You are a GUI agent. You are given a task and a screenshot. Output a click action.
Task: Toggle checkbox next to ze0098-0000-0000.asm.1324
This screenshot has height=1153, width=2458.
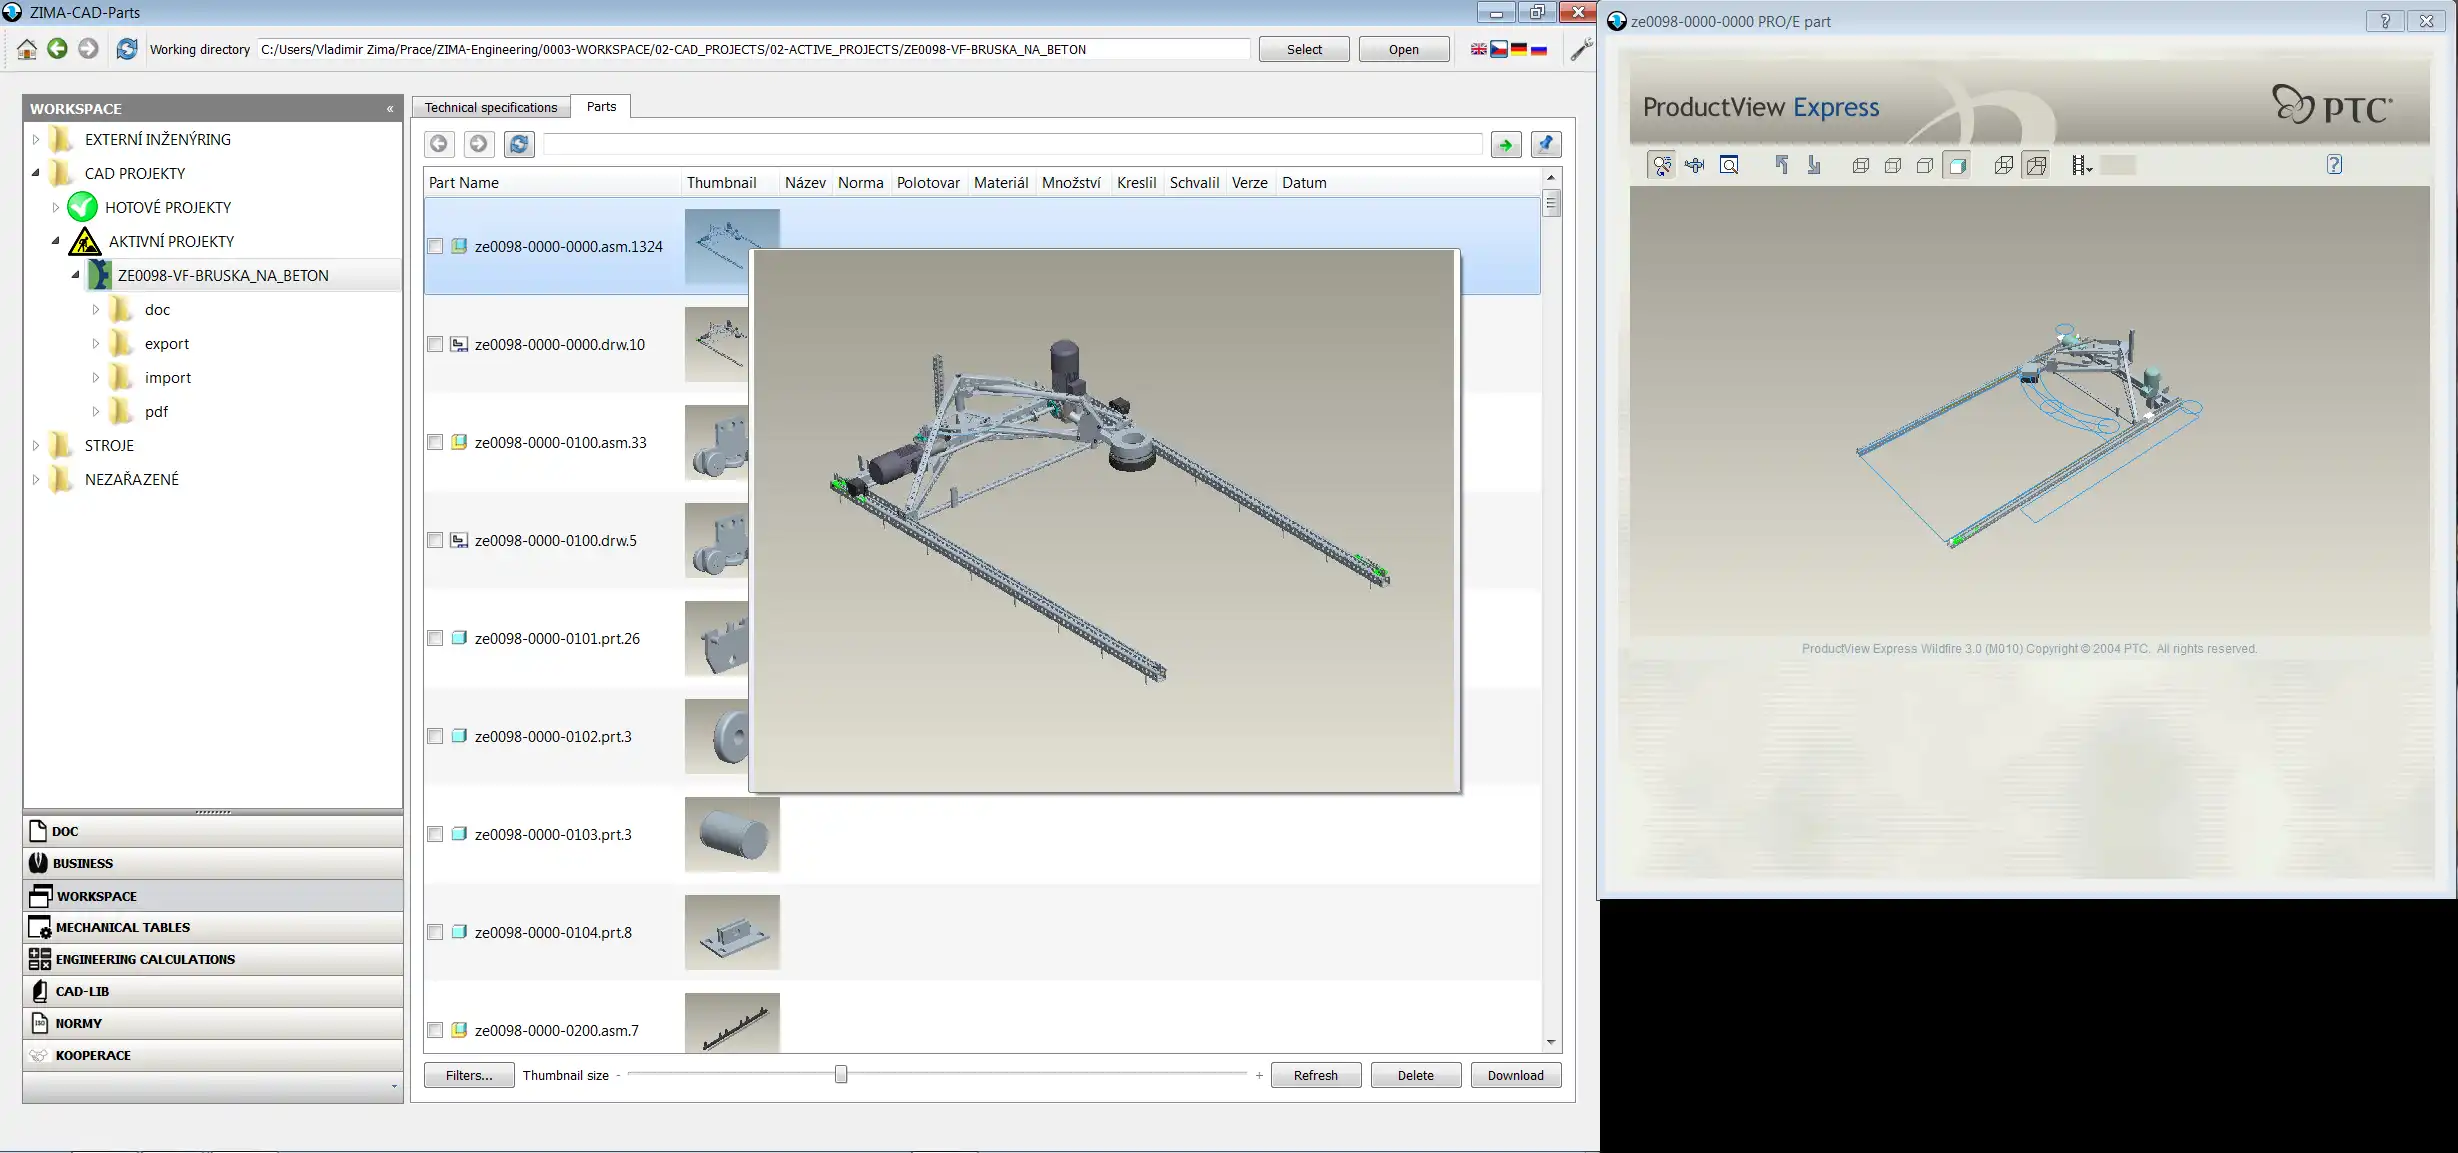click(436, 246)
